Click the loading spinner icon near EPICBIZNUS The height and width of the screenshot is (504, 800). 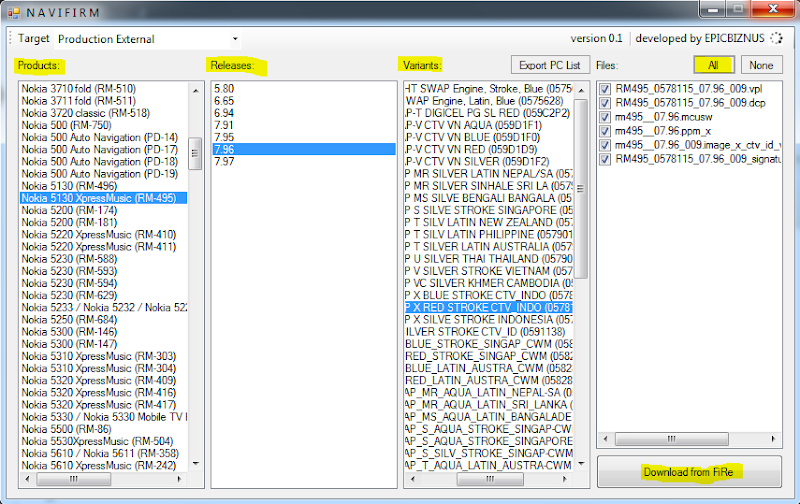(x=776, y=38)
